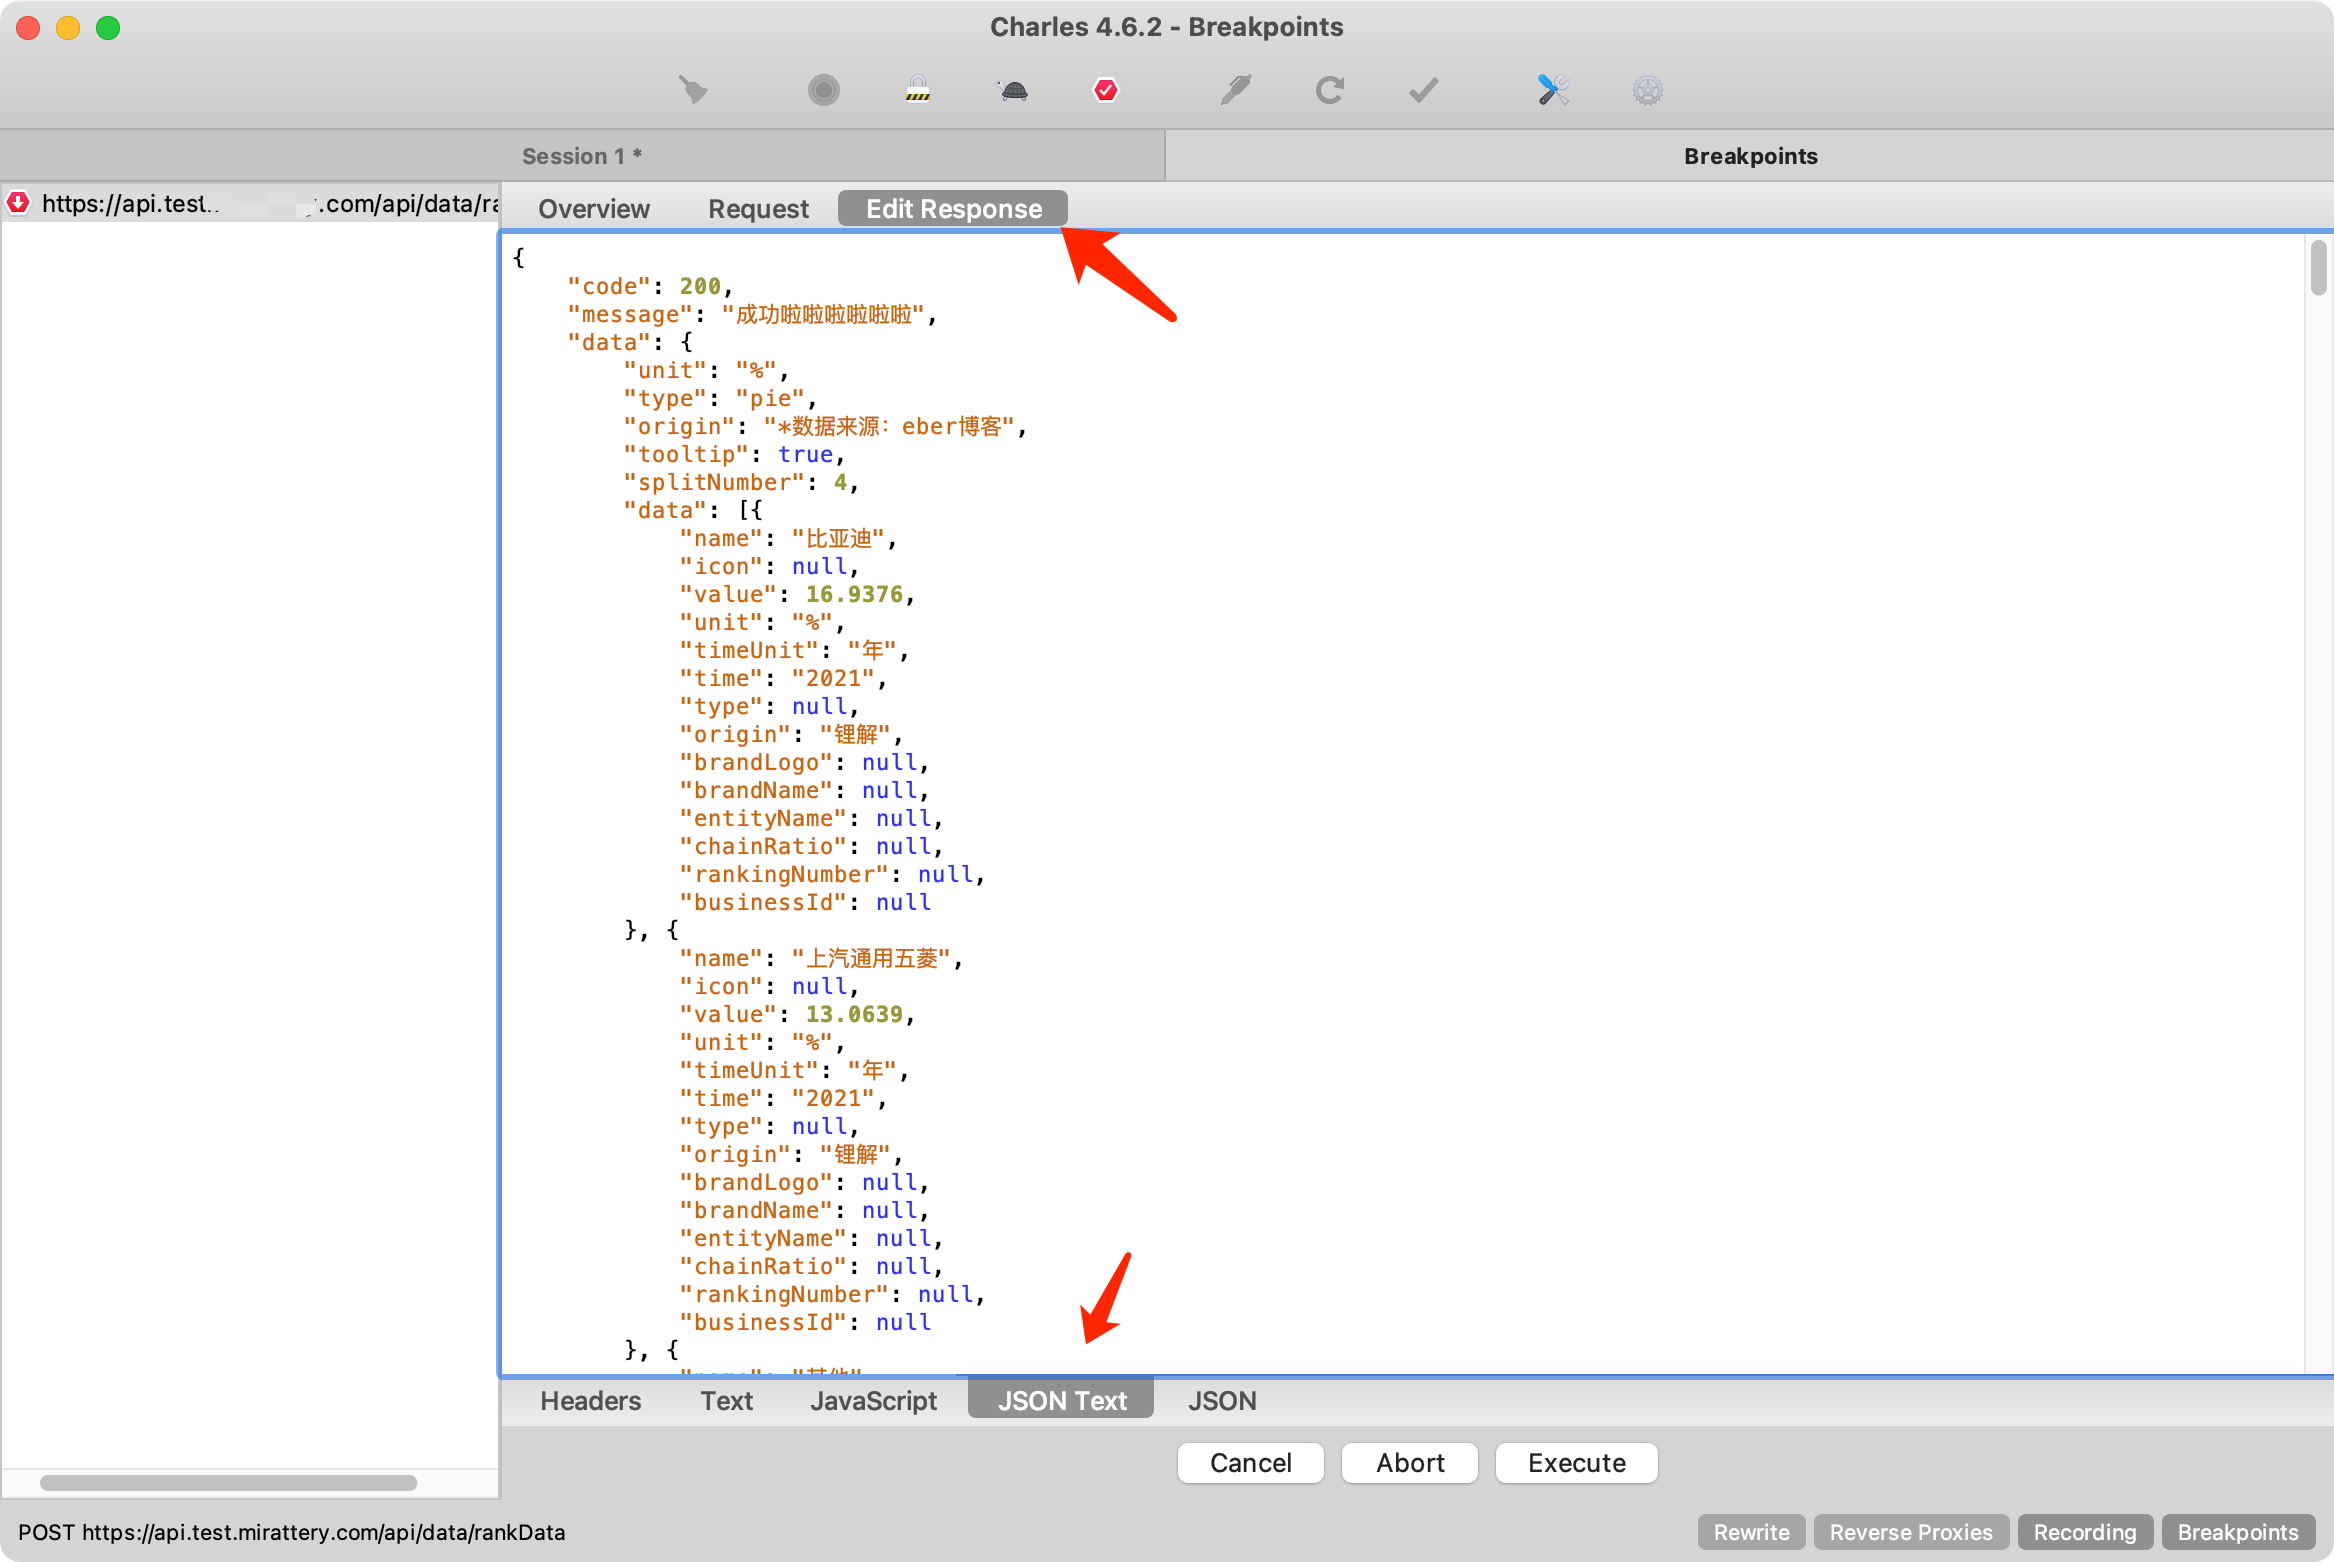The height and width of the screenshot is (1562, 2334).
Task: Click the Repeat refresh arrow icon
Action: [1329, 91]
